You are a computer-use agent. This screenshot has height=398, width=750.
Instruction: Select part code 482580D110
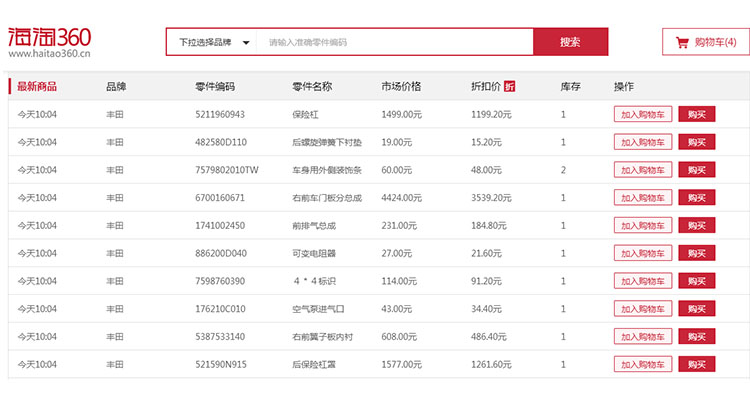coord(221,142)
